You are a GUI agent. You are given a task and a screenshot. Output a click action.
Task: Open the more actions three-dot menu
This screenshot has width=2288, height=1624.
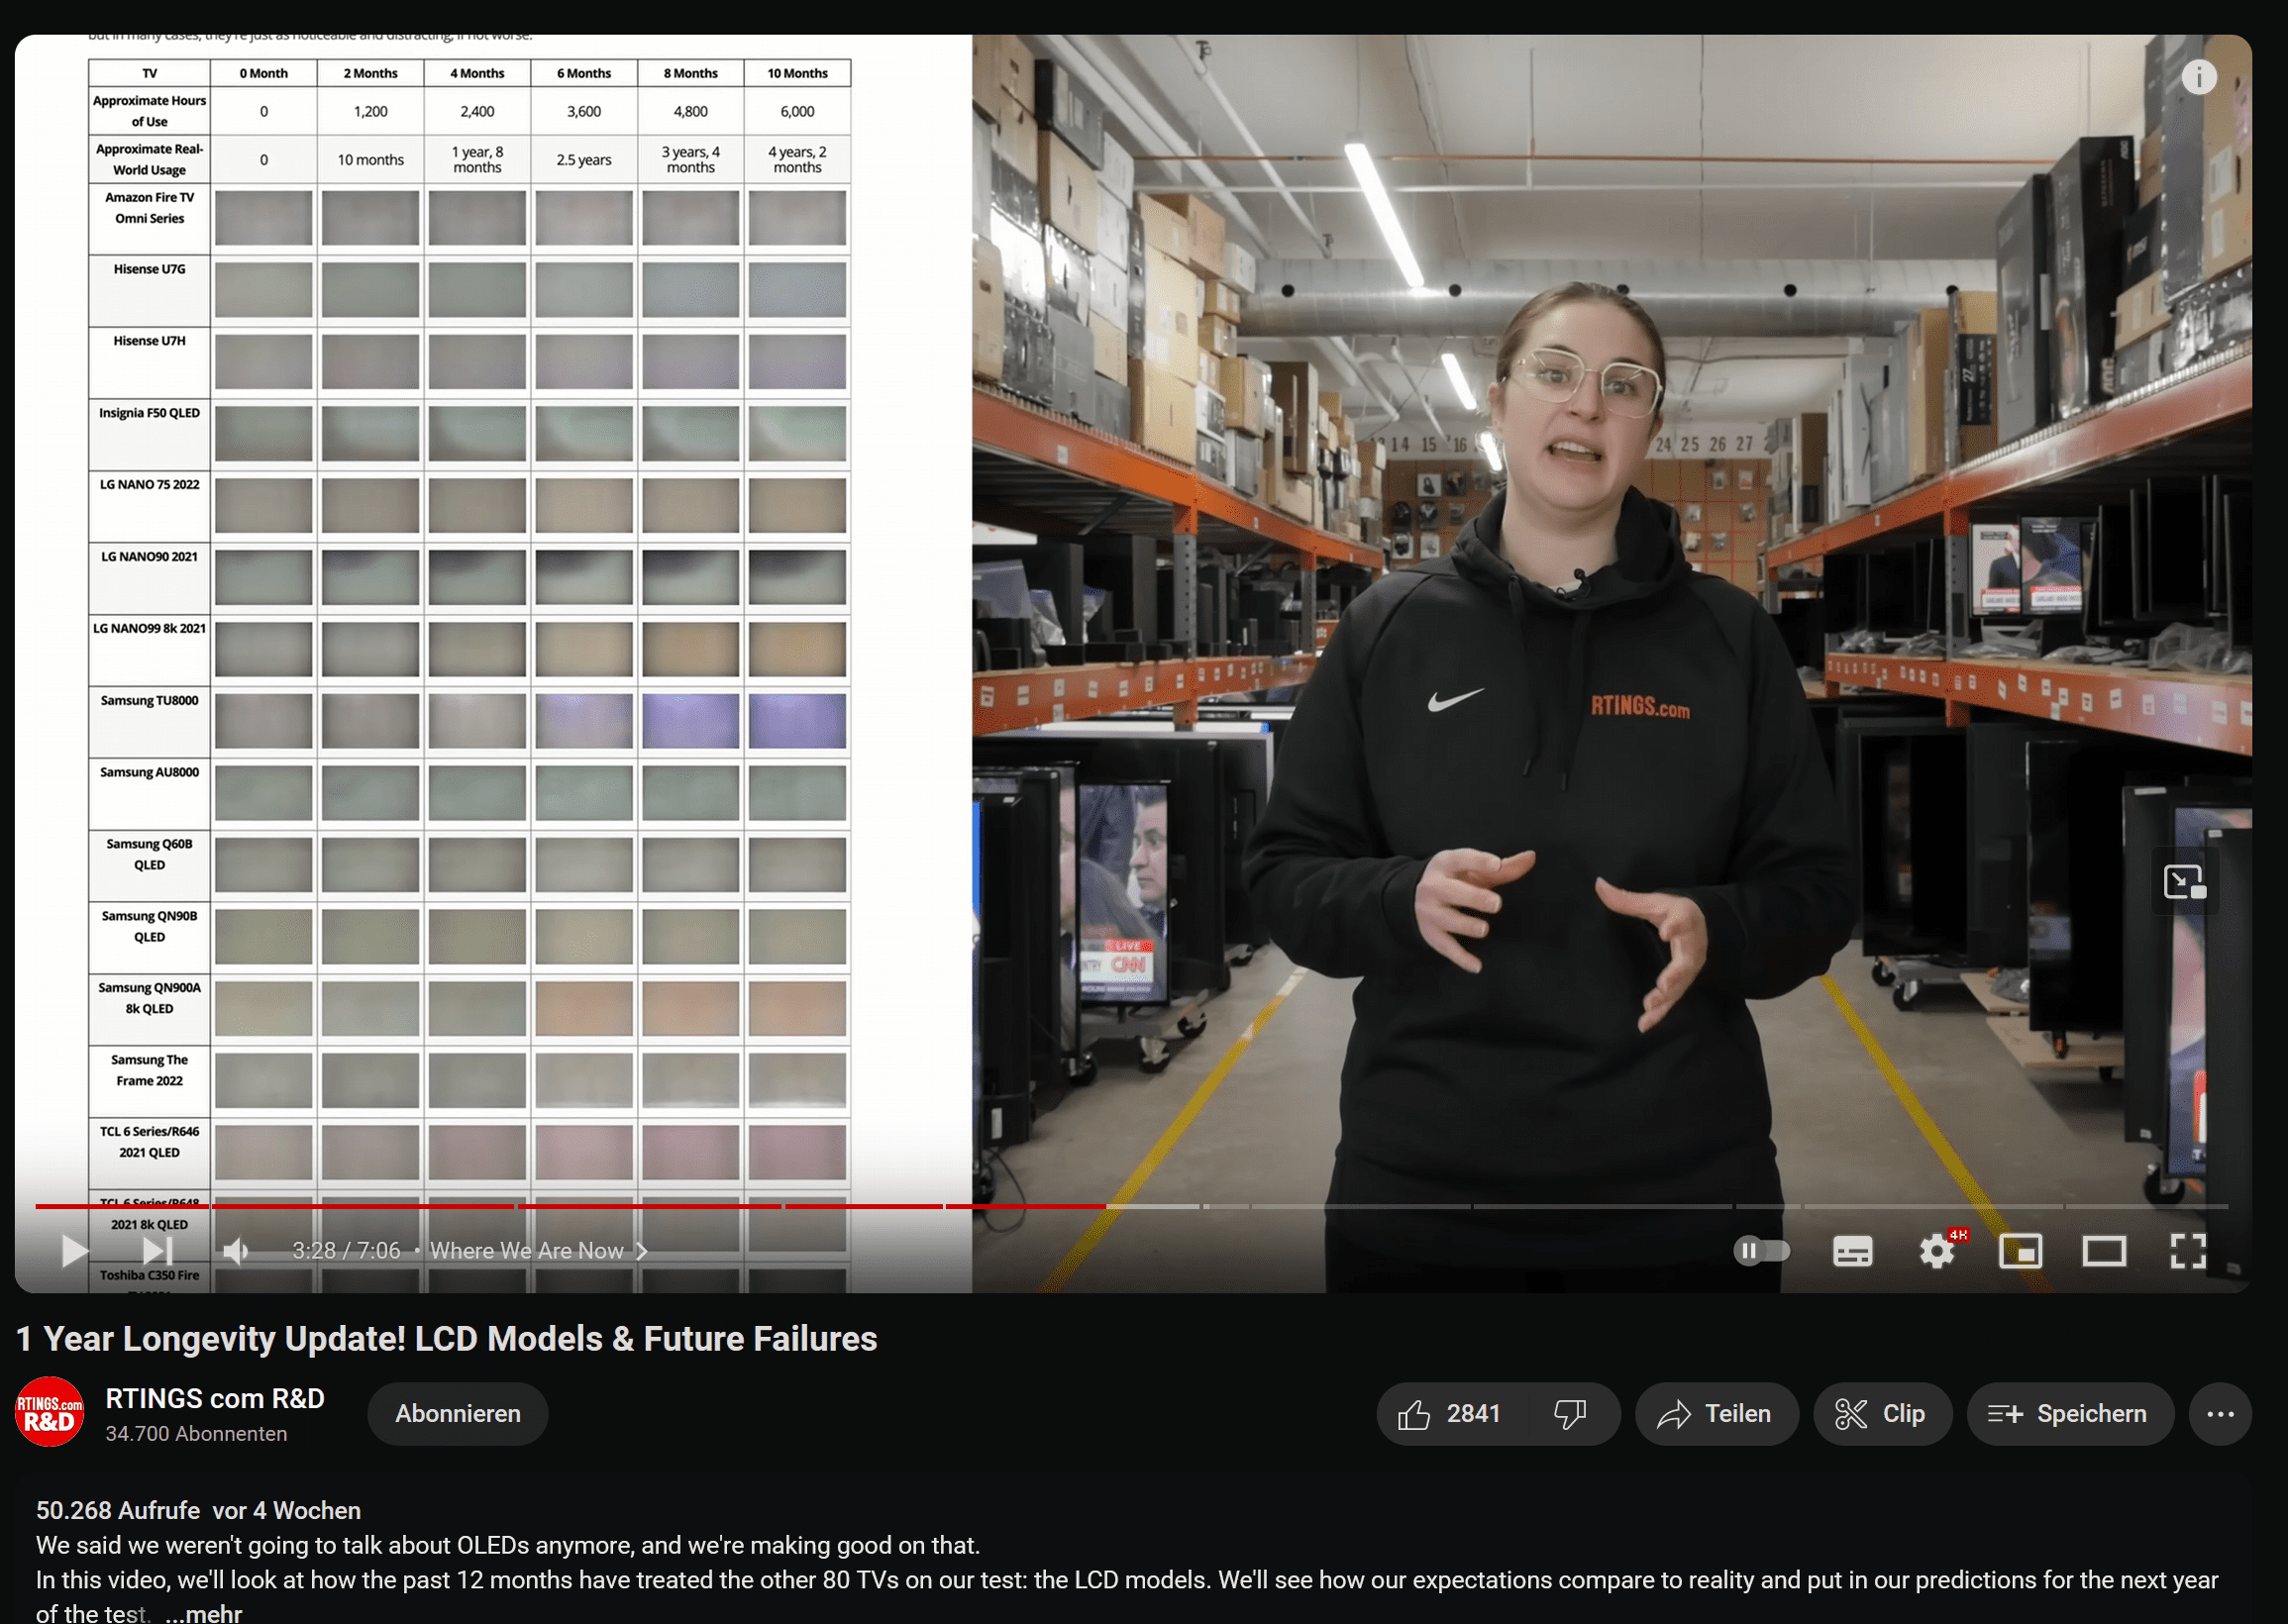[2220, 1413]
